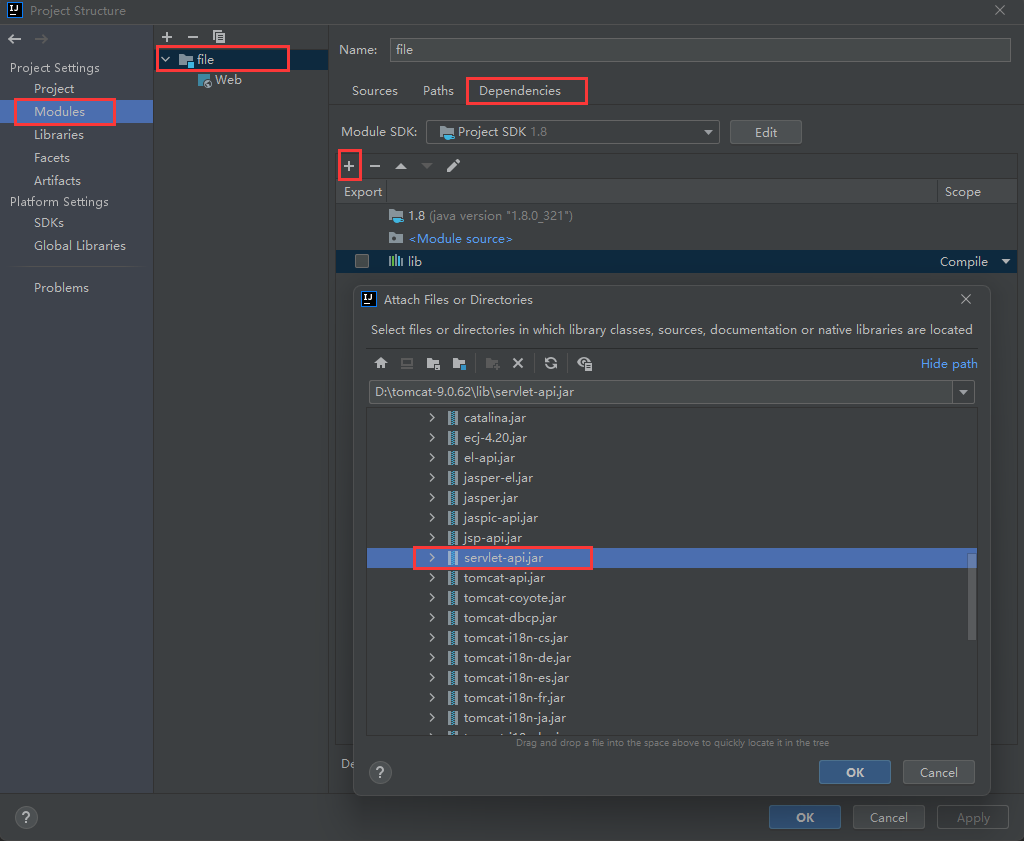Open SDKs under Platform Settings
This screenshot has width=1024, height=841.
coord(49,223)
